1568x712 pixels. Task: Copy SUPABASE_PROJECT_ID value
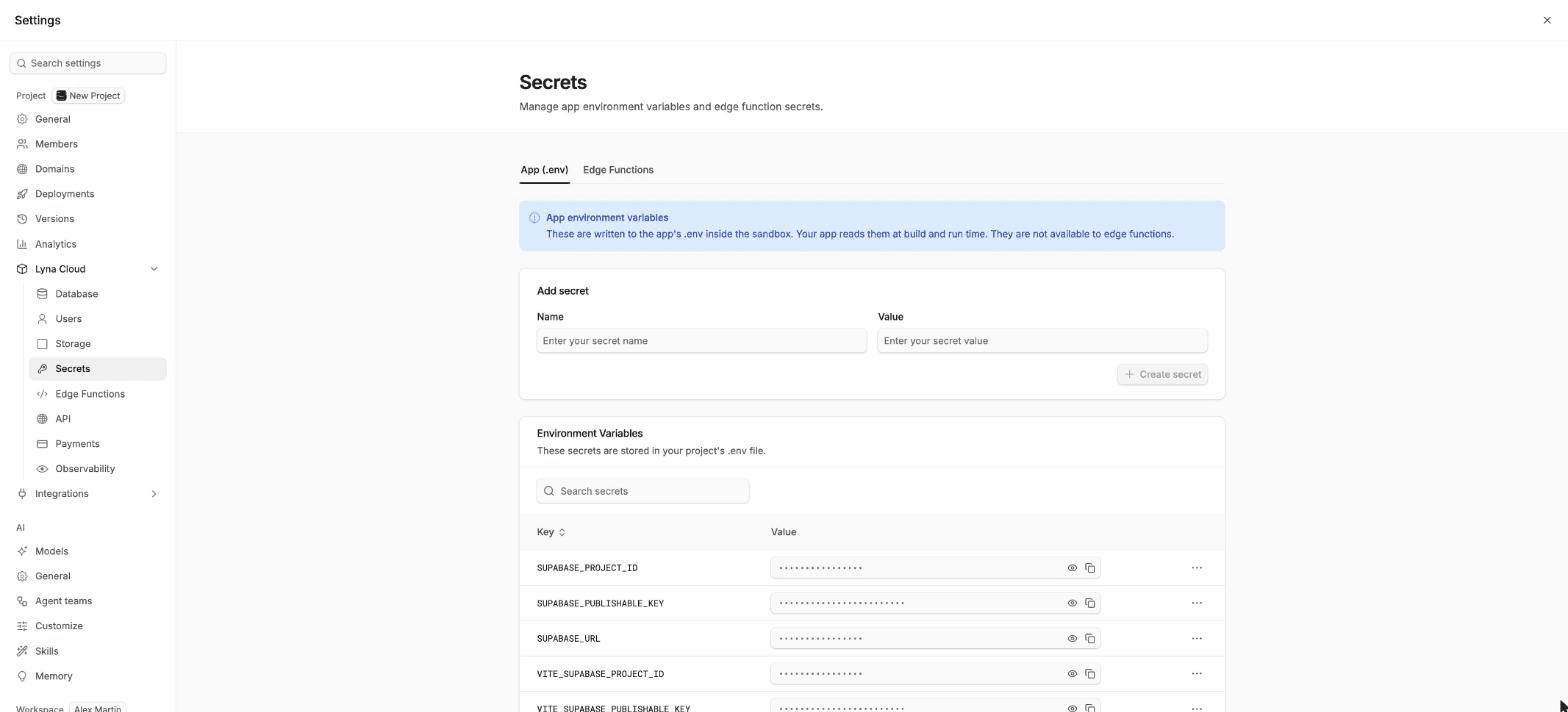coord(1090,568)
